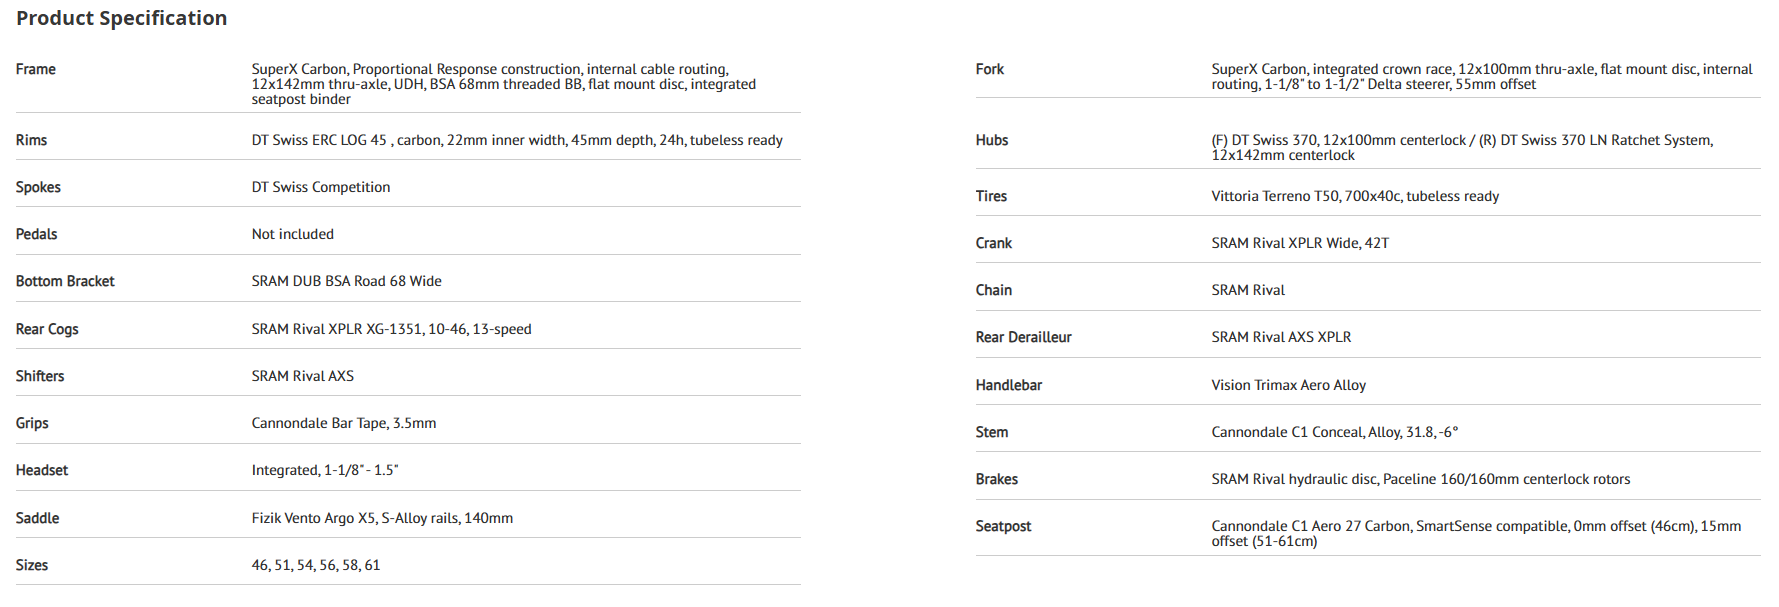Click the Bottom Bracket label

click(x=65, y=281)
